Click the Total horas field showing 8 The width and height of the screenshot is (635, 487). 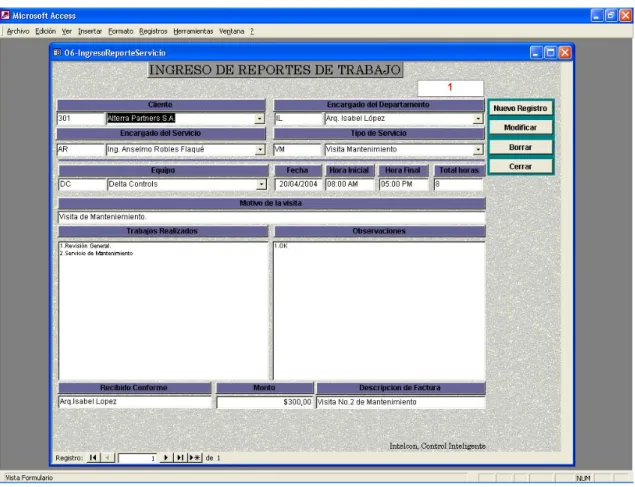click(x=458, y=184)
